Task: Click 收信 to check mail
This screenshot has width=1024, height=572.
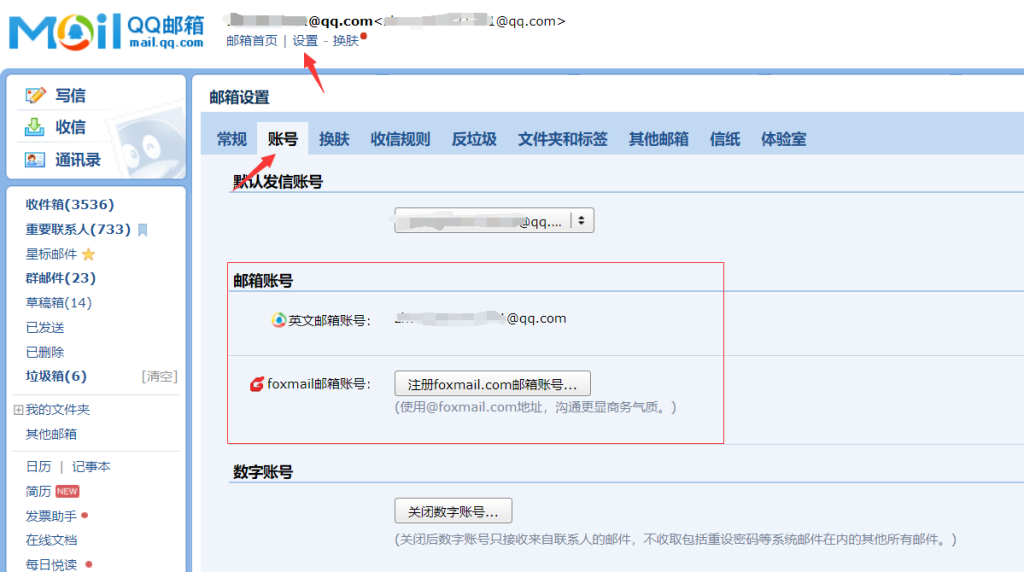Action: pos(71,127)
